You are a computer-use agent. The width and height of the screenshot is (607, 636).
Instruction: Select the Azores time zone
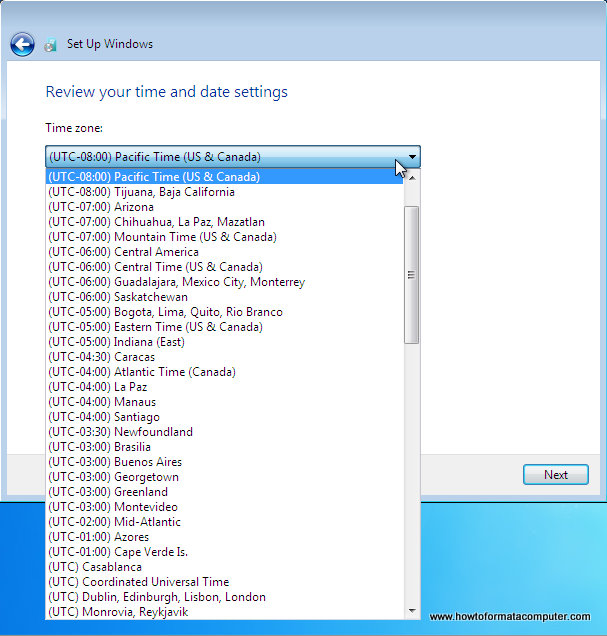pyautogui.click(x=225, y=537)
